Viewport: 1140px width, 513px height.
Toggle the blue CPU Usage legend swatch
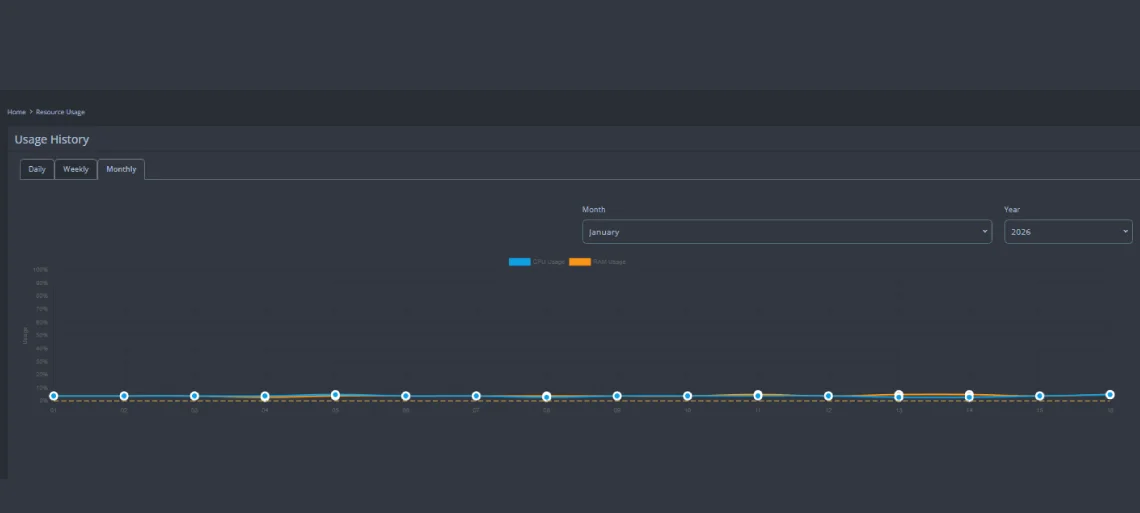[x=519, y=262]
